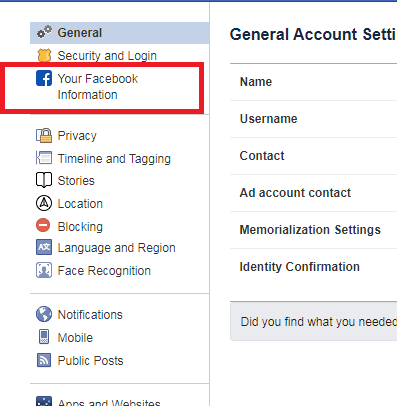Click the Mobile phone icon

click(44, 337)
